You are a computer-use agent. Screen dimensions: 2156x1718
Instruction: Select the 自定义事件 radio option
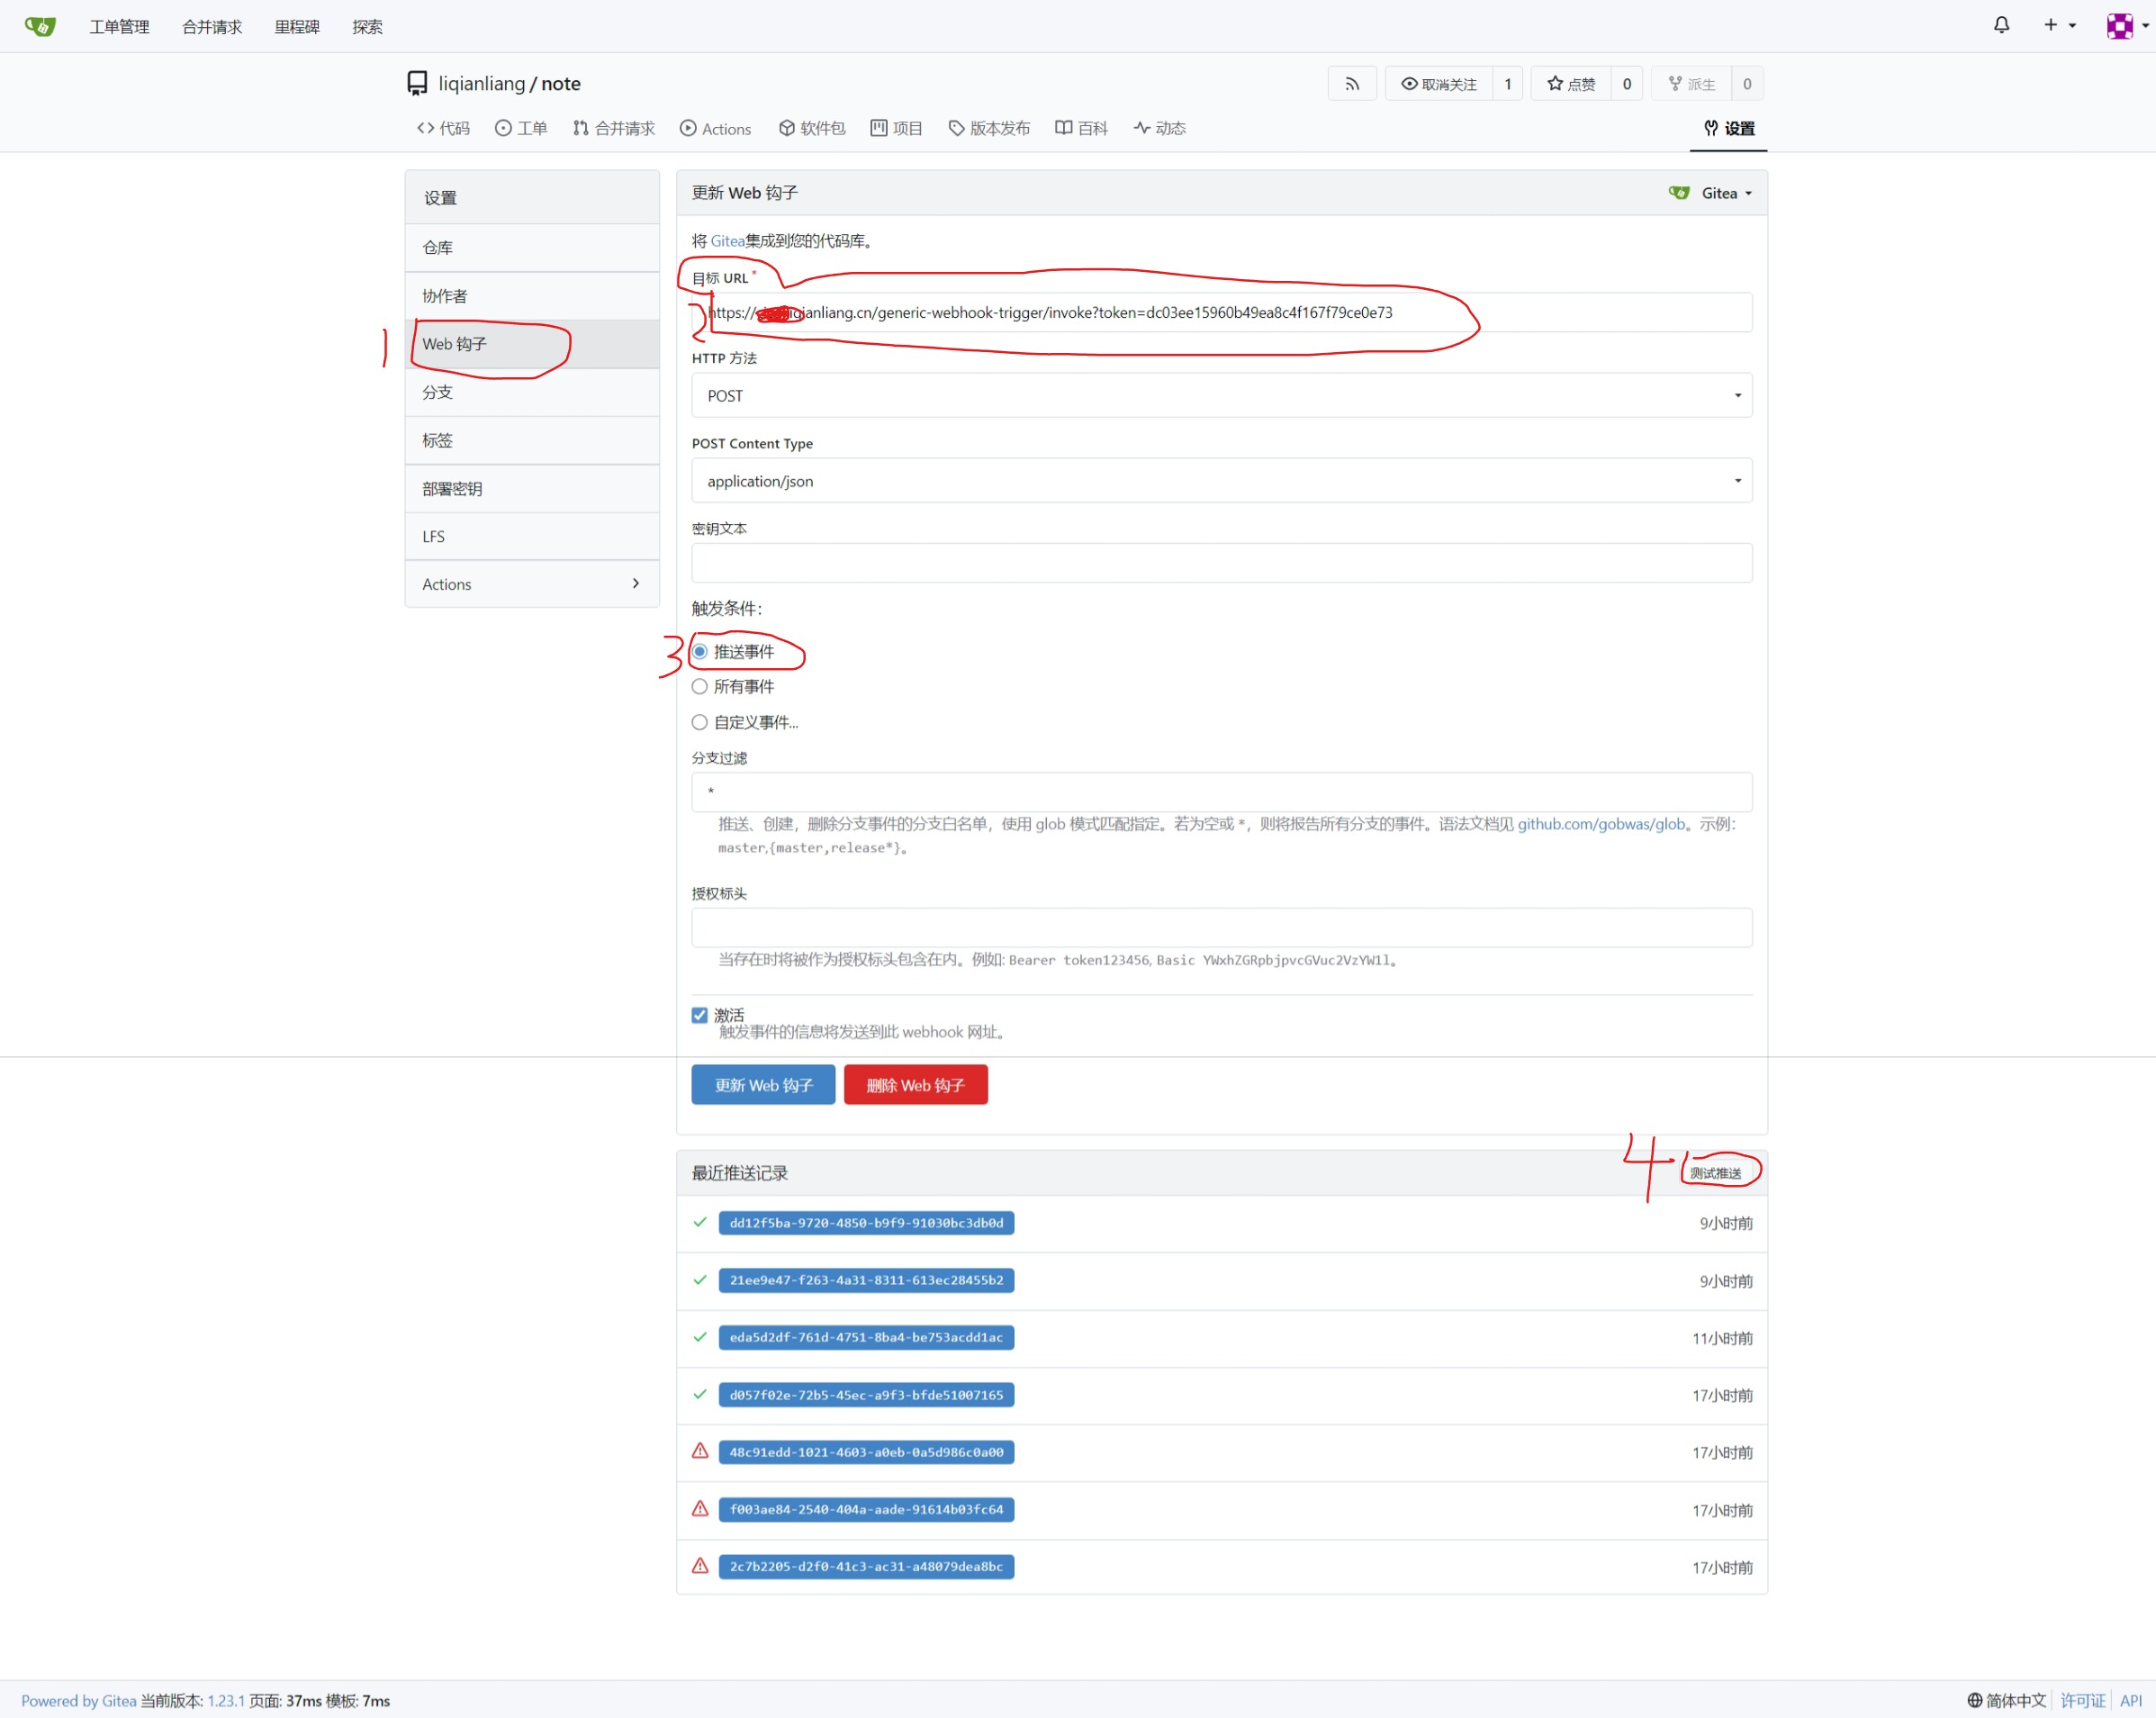pos(700,722)
